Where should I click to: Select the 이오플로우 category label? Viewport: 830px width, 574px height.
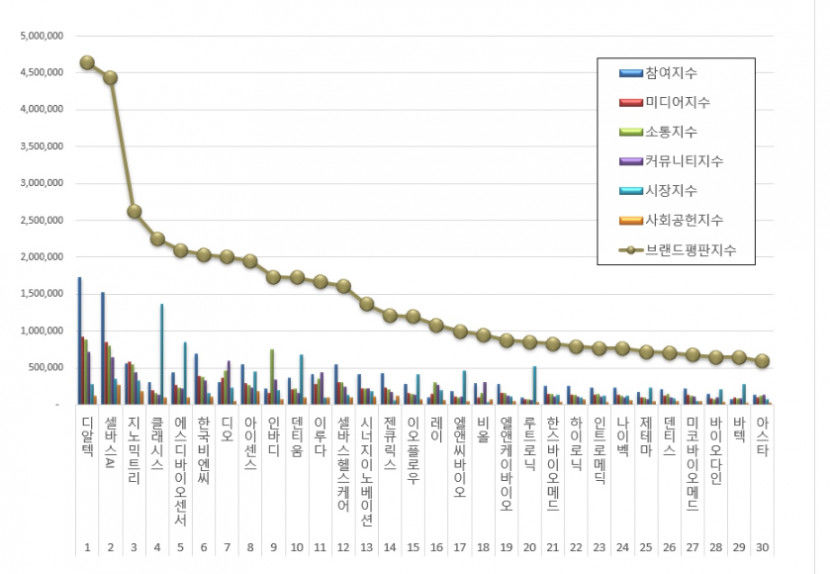[x=413, y=450]
